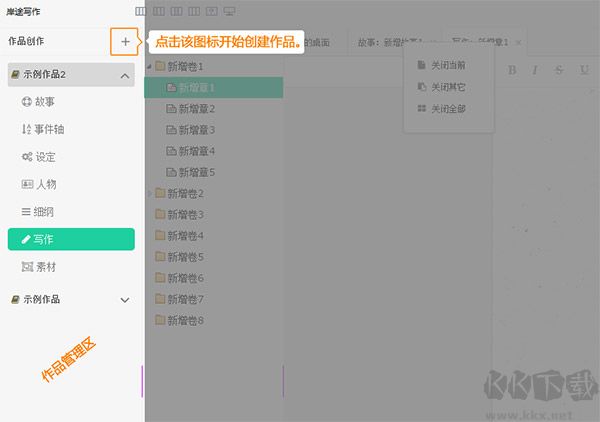The height and width of the screenshot is (422, 600).
Task: Expand the 示例作品 work with its chevron
Action: (125, 300)
